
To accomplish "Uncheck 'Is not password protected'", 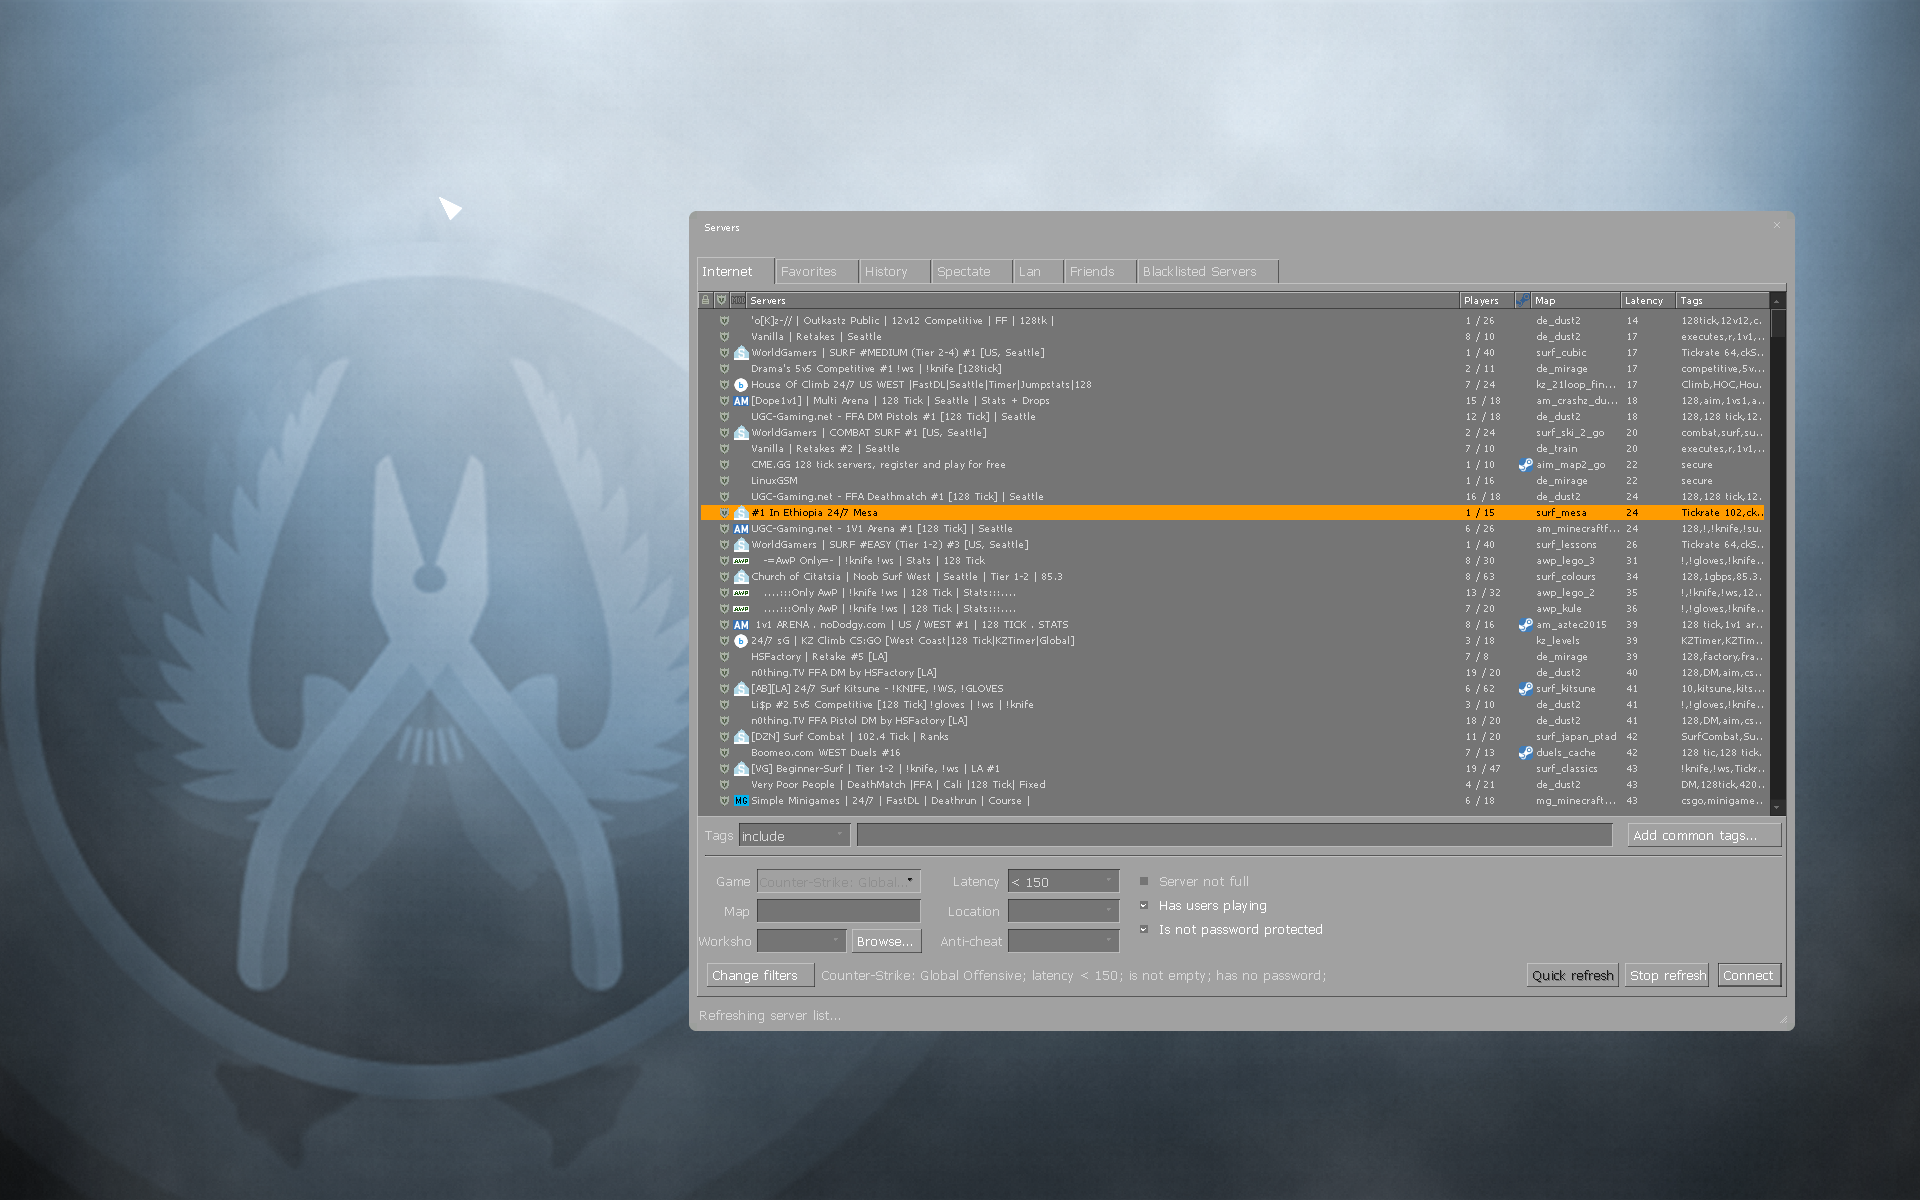I will [1144, 929].
